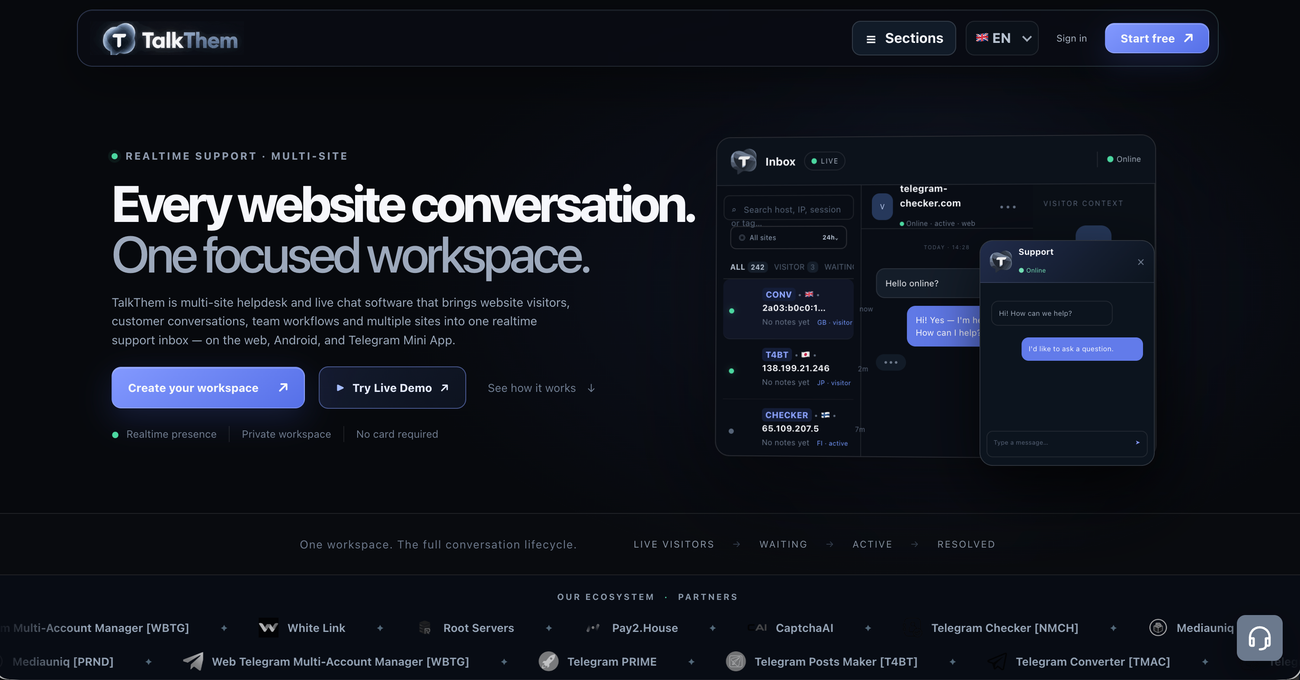Open the Pay2.House partner link

tap(645, 628)
